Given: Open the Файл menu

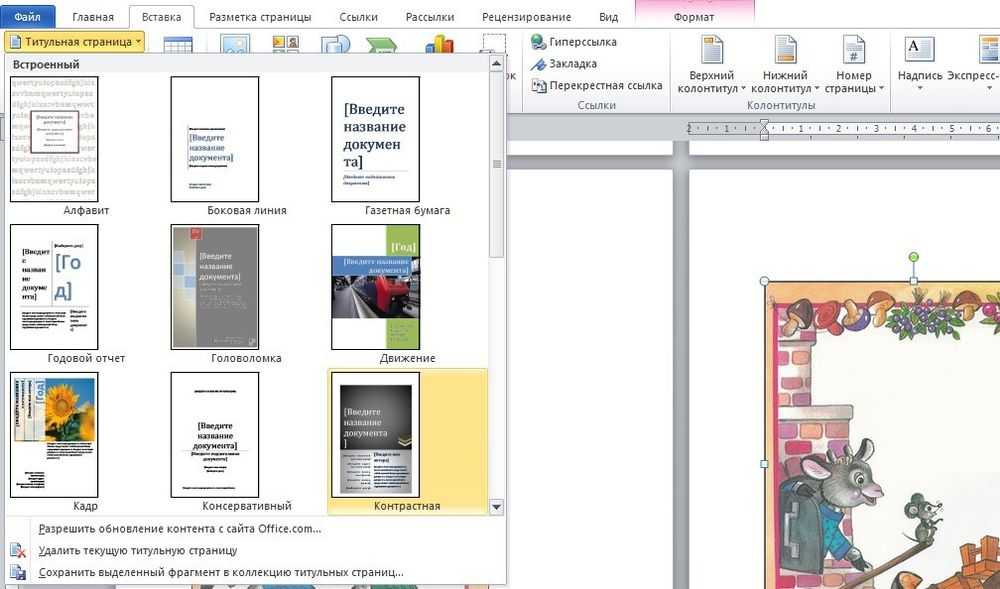Looking at the screenshot, I should point(27,17).
